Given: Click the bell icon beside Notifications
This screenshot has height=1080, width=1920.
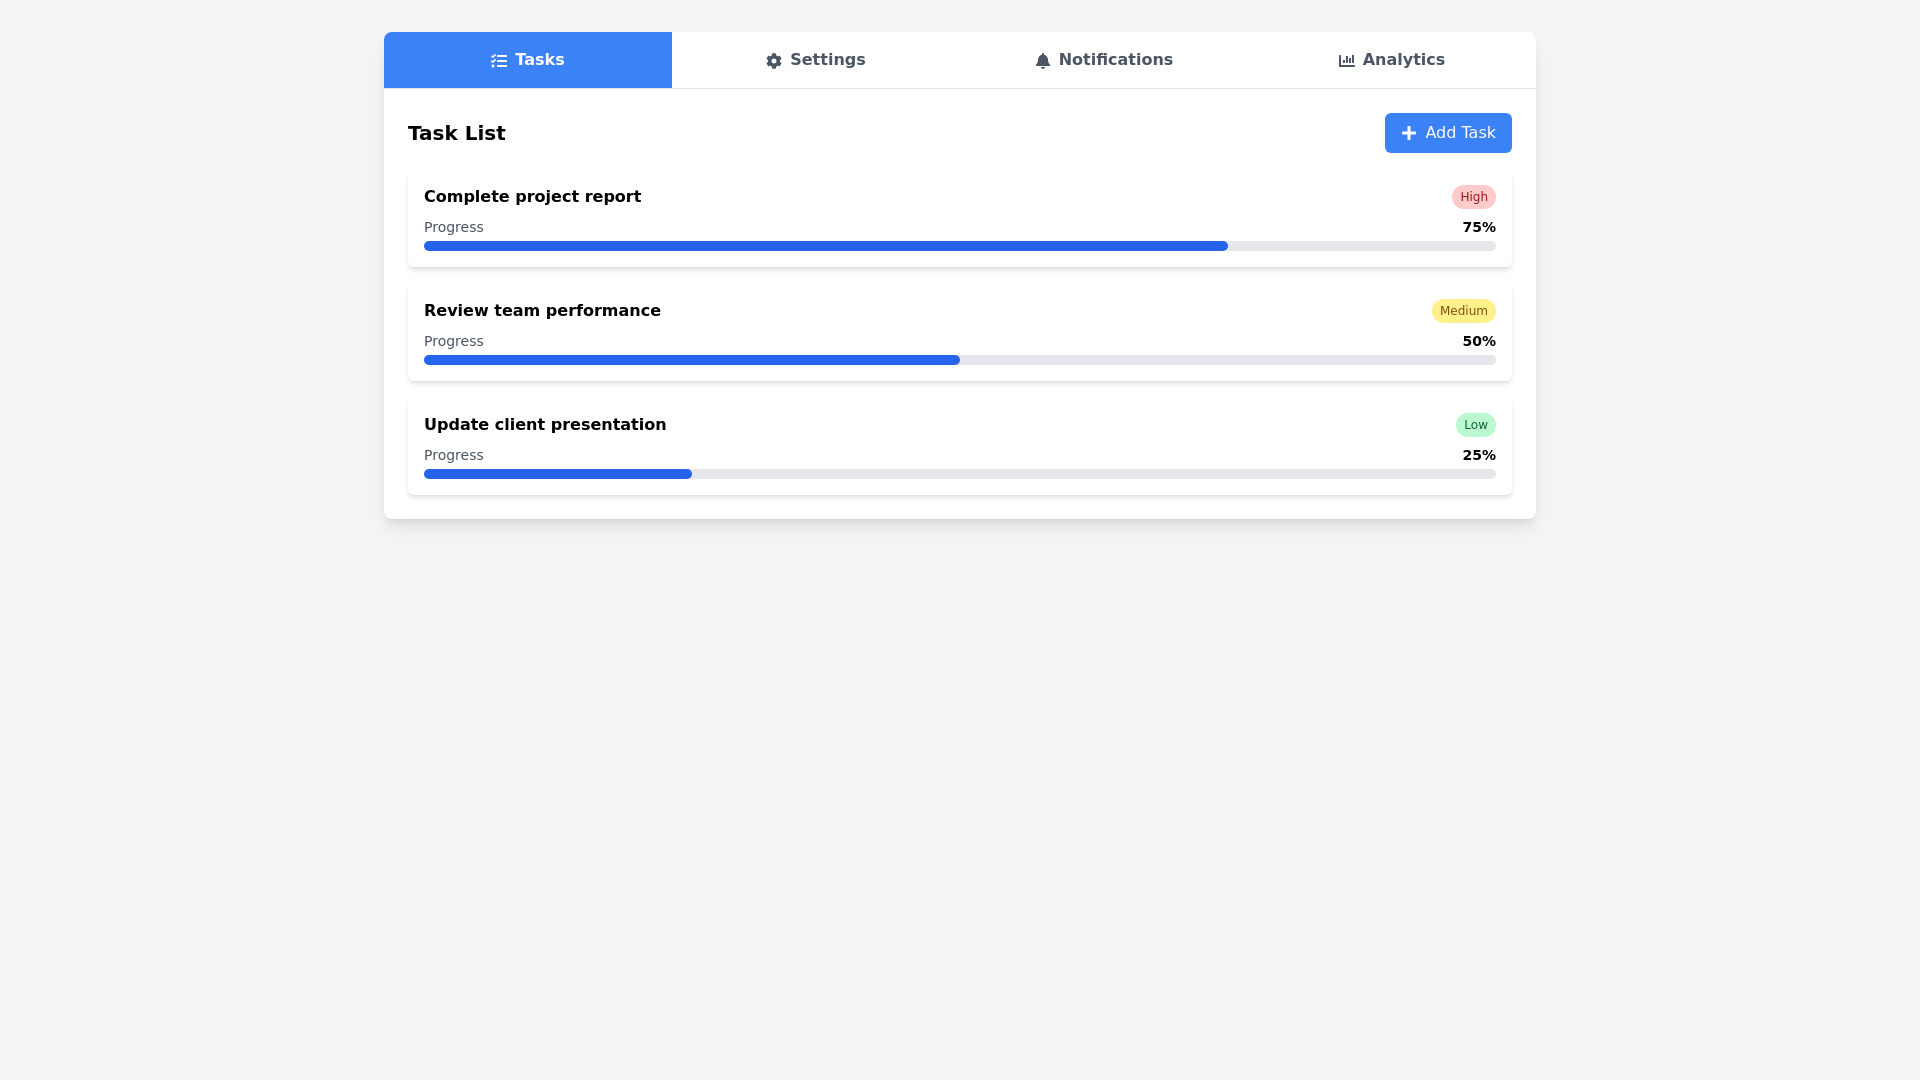Looking at the screenshot, I should tap(1043, 61).
